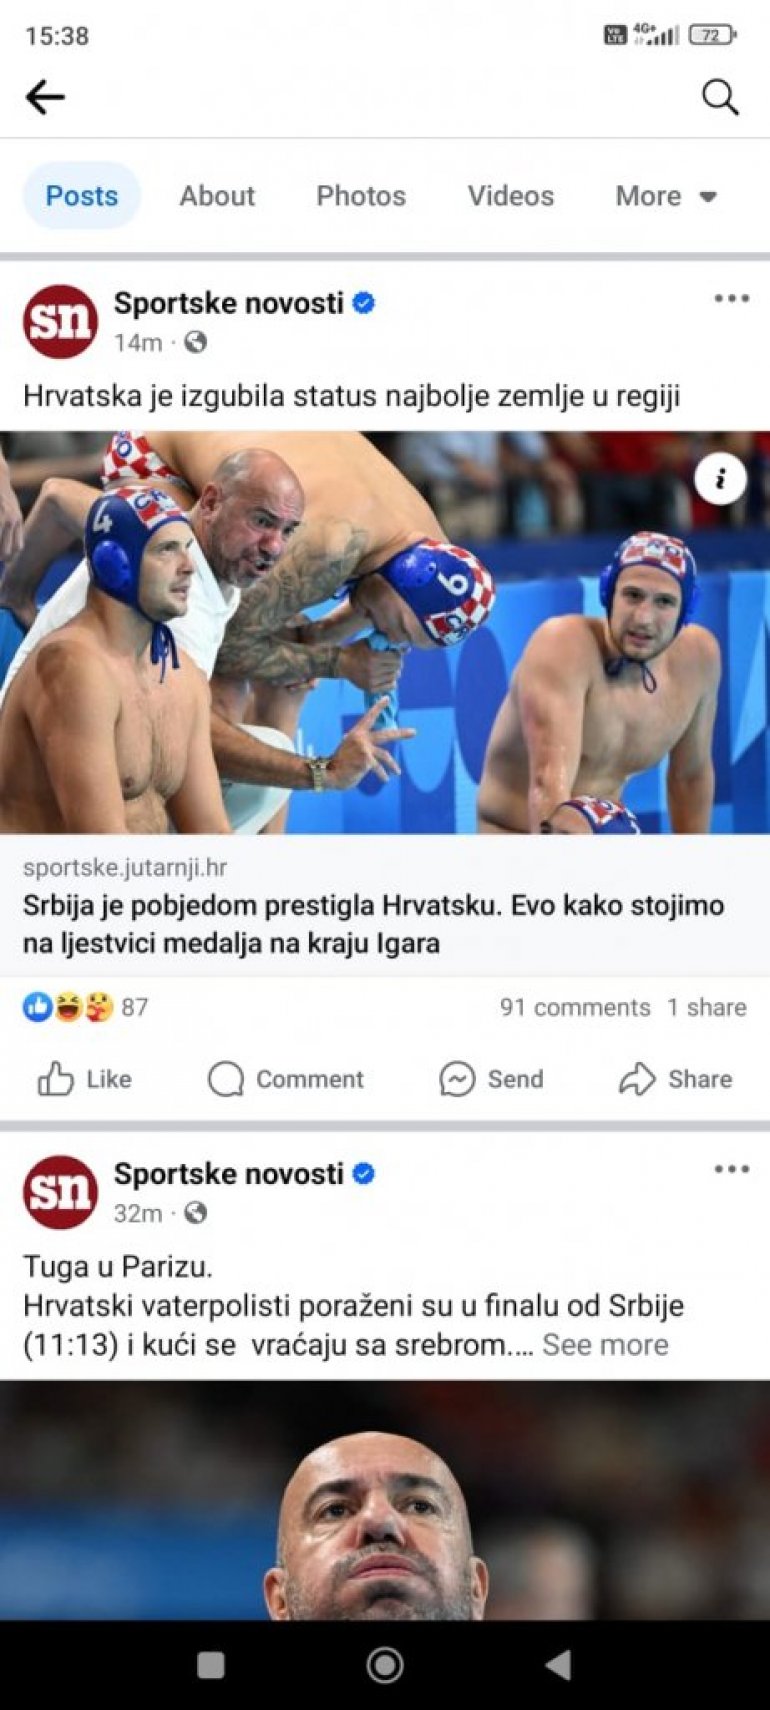Open the info icon on the water polo photo
The width and height of the screenshot is (770, 1710).
coord(720,479)
